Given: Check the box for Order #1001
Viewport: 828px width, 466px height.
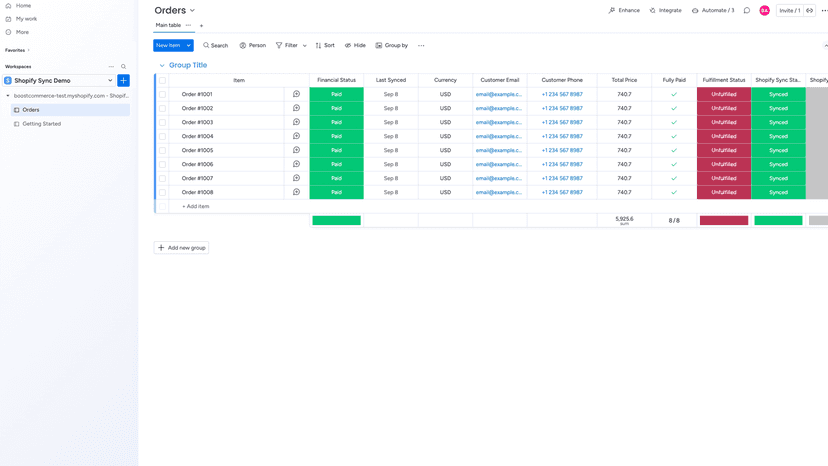Looking at the screenshot, I should 163,95.
